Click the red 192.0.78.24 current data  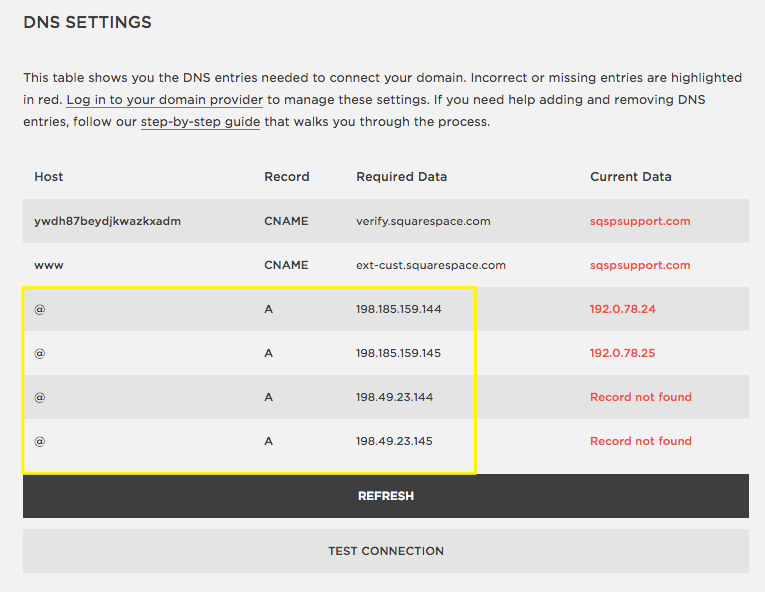[622, 309]
